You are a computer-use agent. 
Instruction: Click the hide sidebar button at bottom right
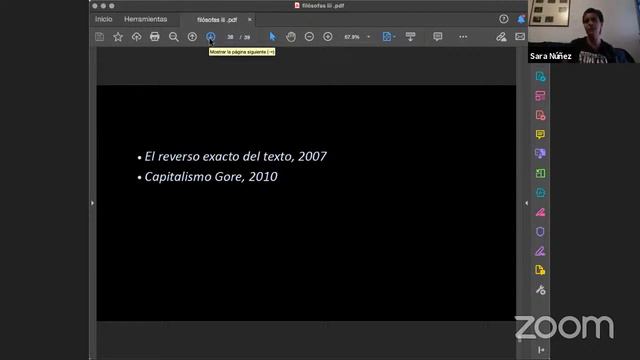click(x=541, y=350)
